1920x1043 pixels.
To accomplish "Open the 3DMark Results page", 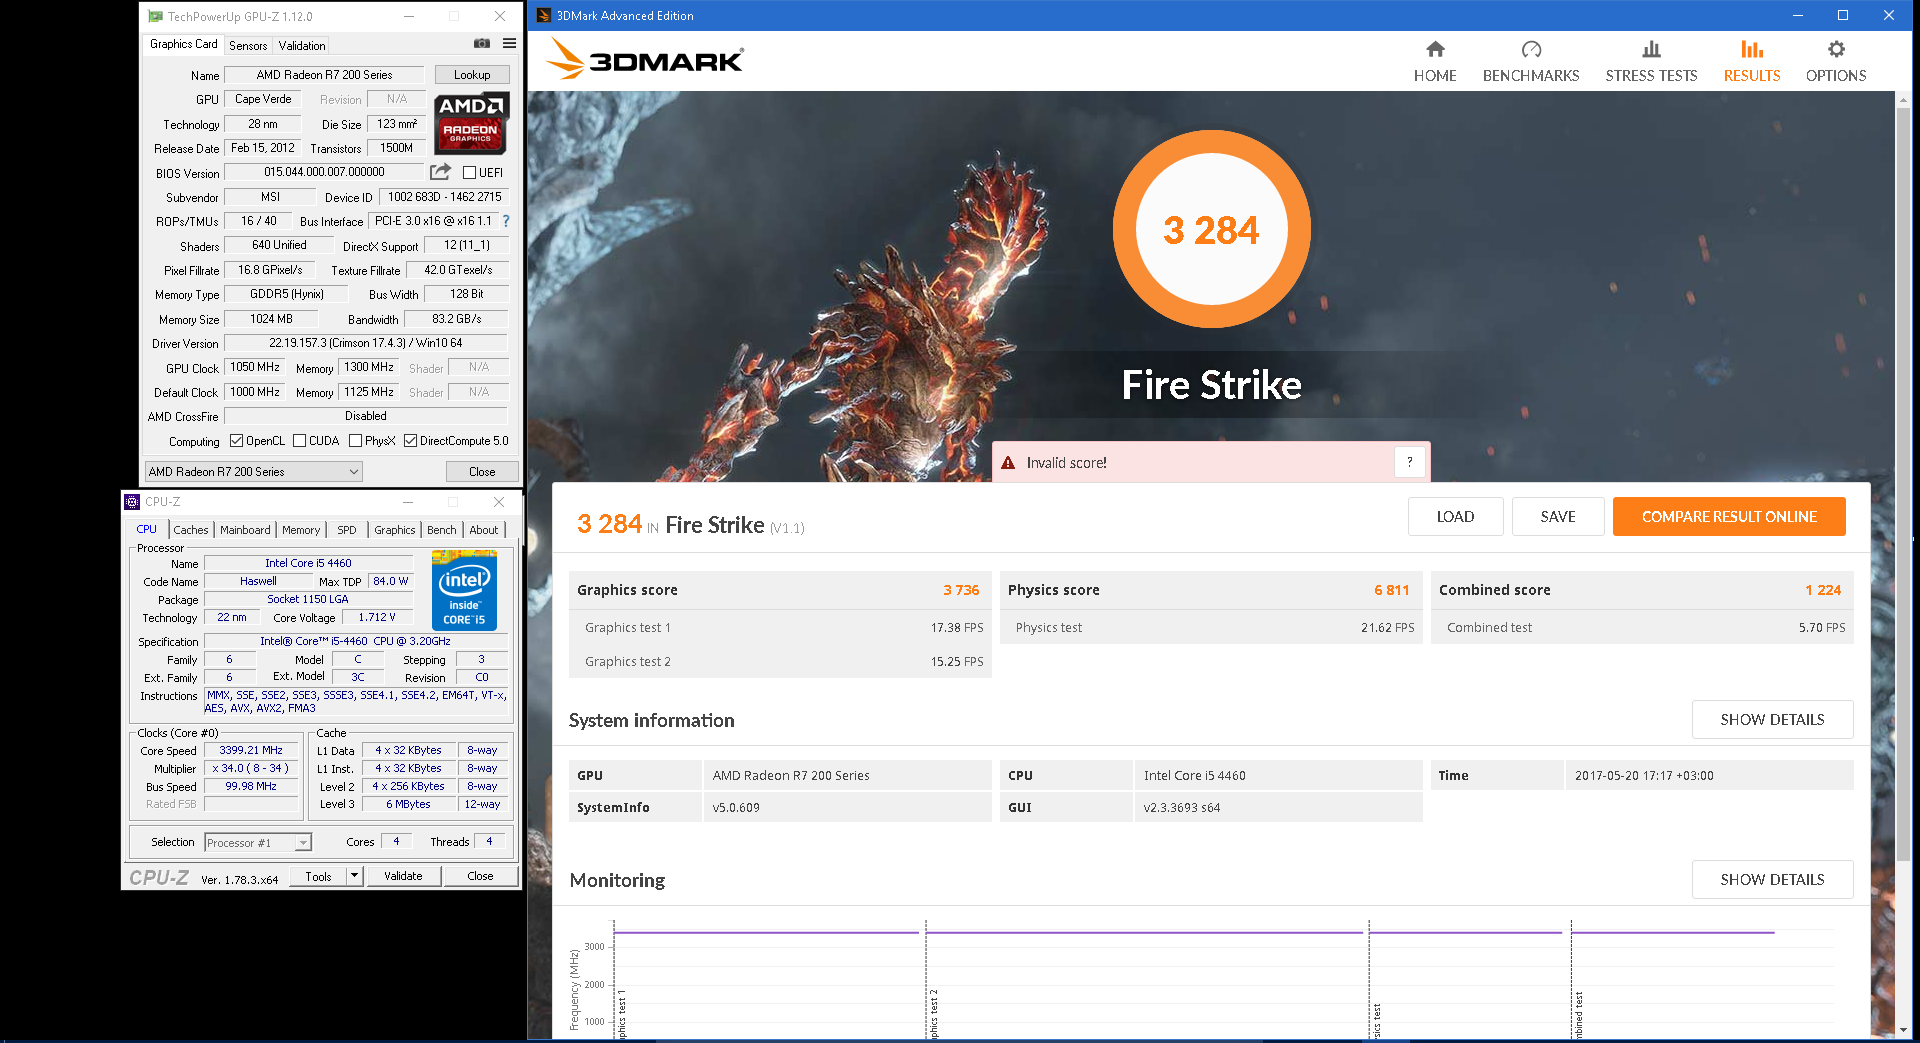I will click(1752, 61).
